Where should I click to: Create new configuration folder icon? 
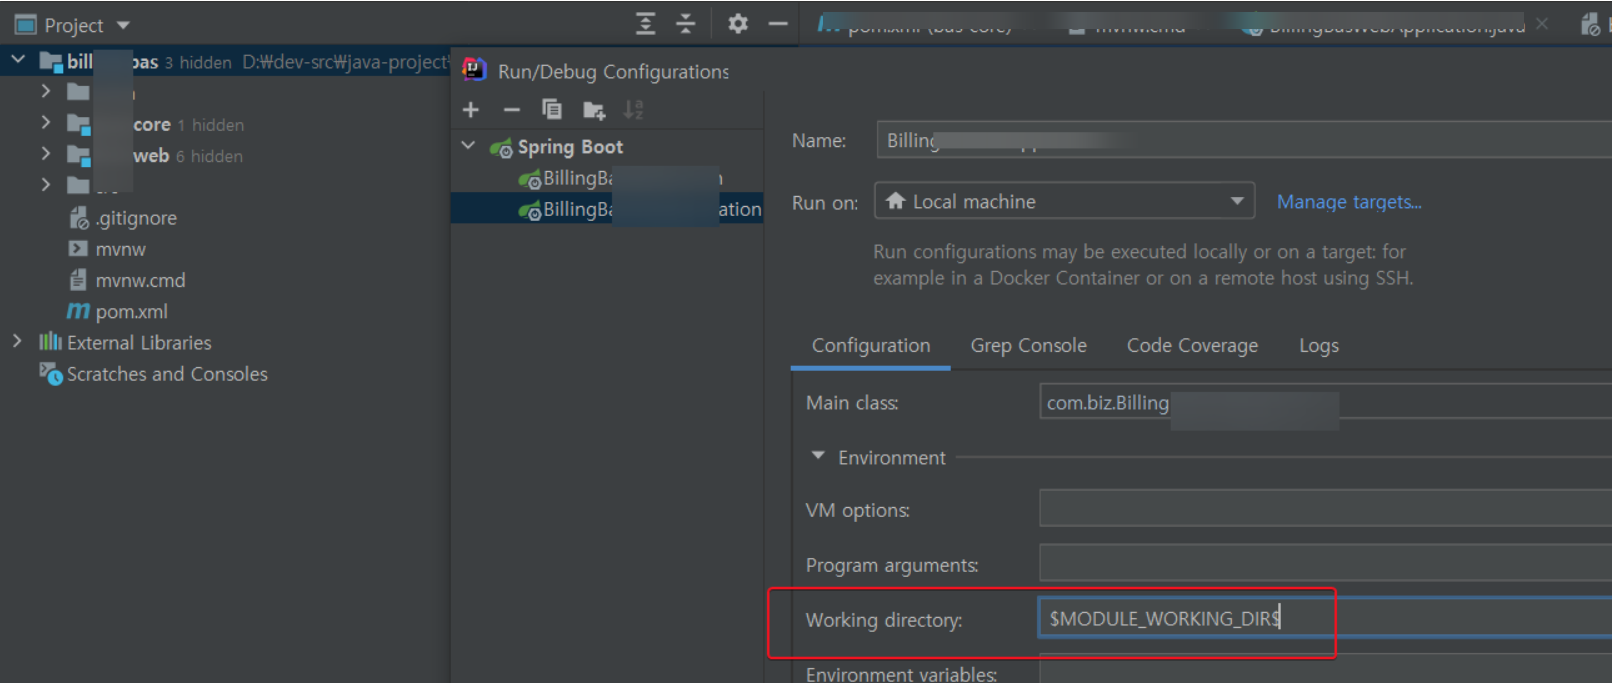click(594, 110)
